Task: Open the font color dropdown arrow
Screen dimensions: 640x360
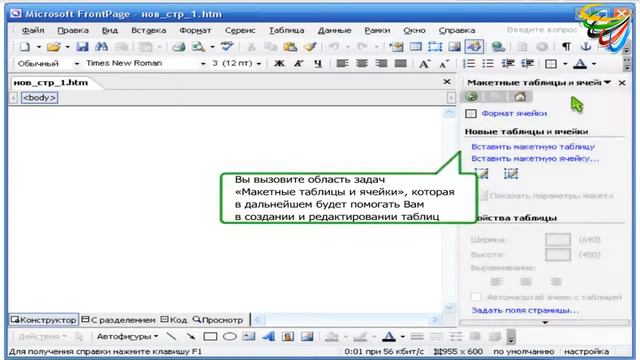Action: click(594, 64)
